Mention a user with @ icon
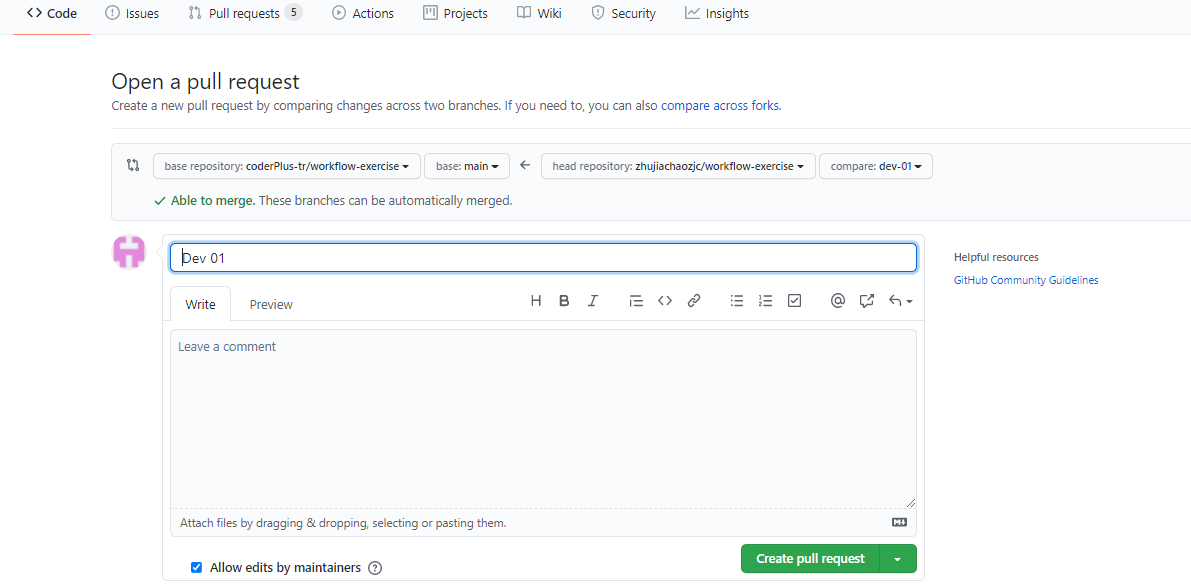 [838, 301]
